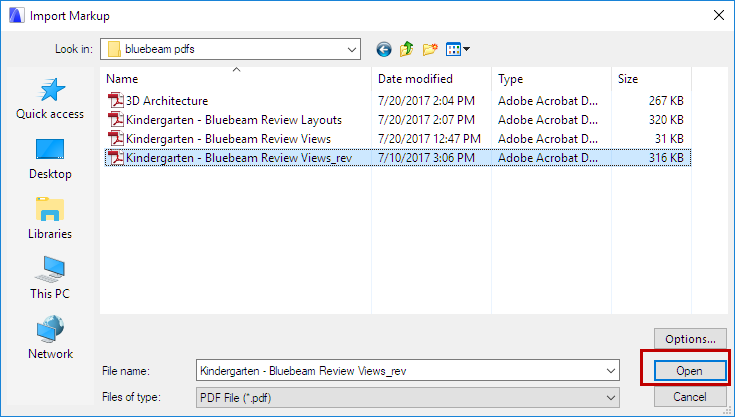
Task: Go back to the last visited folder
Action: [x=383, y=49]
